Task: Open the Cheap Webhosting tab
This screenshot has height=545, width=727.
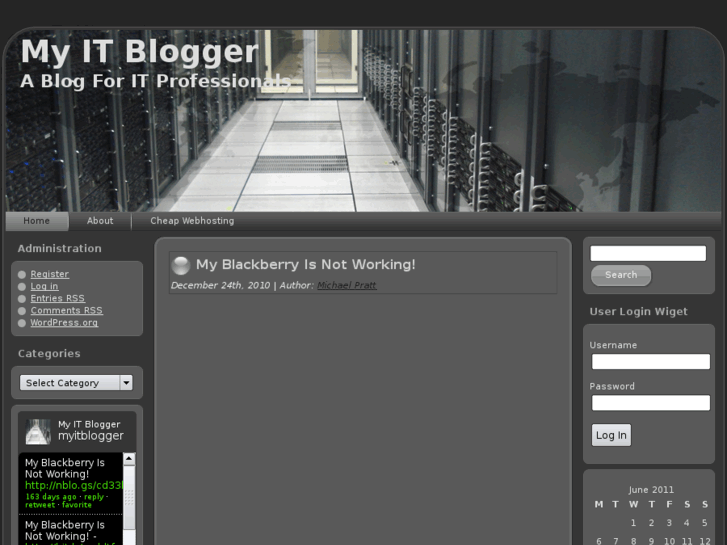Action: click(192, 221)
